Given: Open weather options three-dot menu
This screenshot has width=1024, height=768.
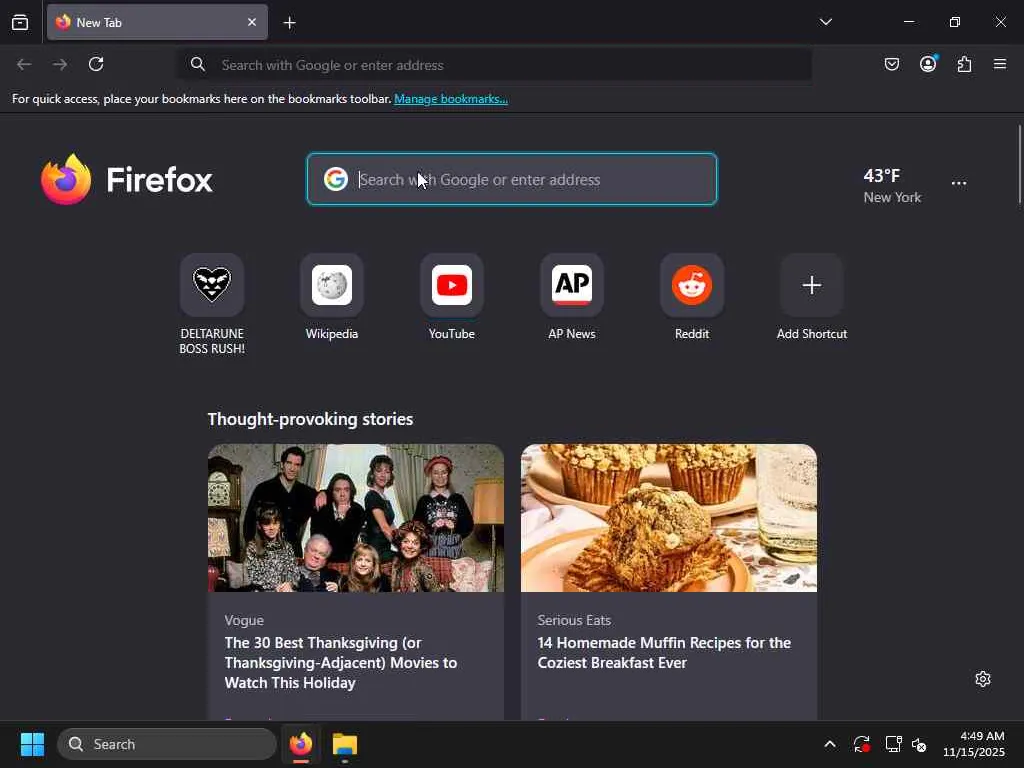Looking at the screenshot, I should (959, 184).
